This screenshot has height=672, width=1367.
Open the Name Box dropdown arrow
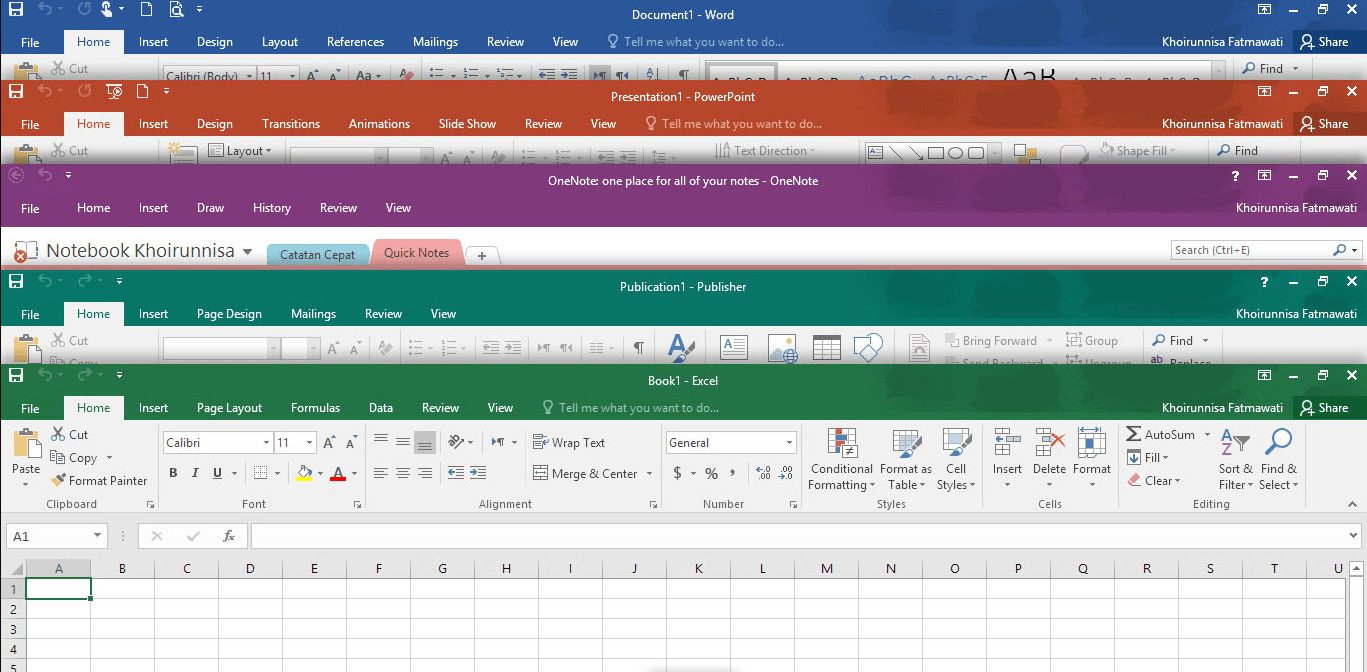pos(97,536)
